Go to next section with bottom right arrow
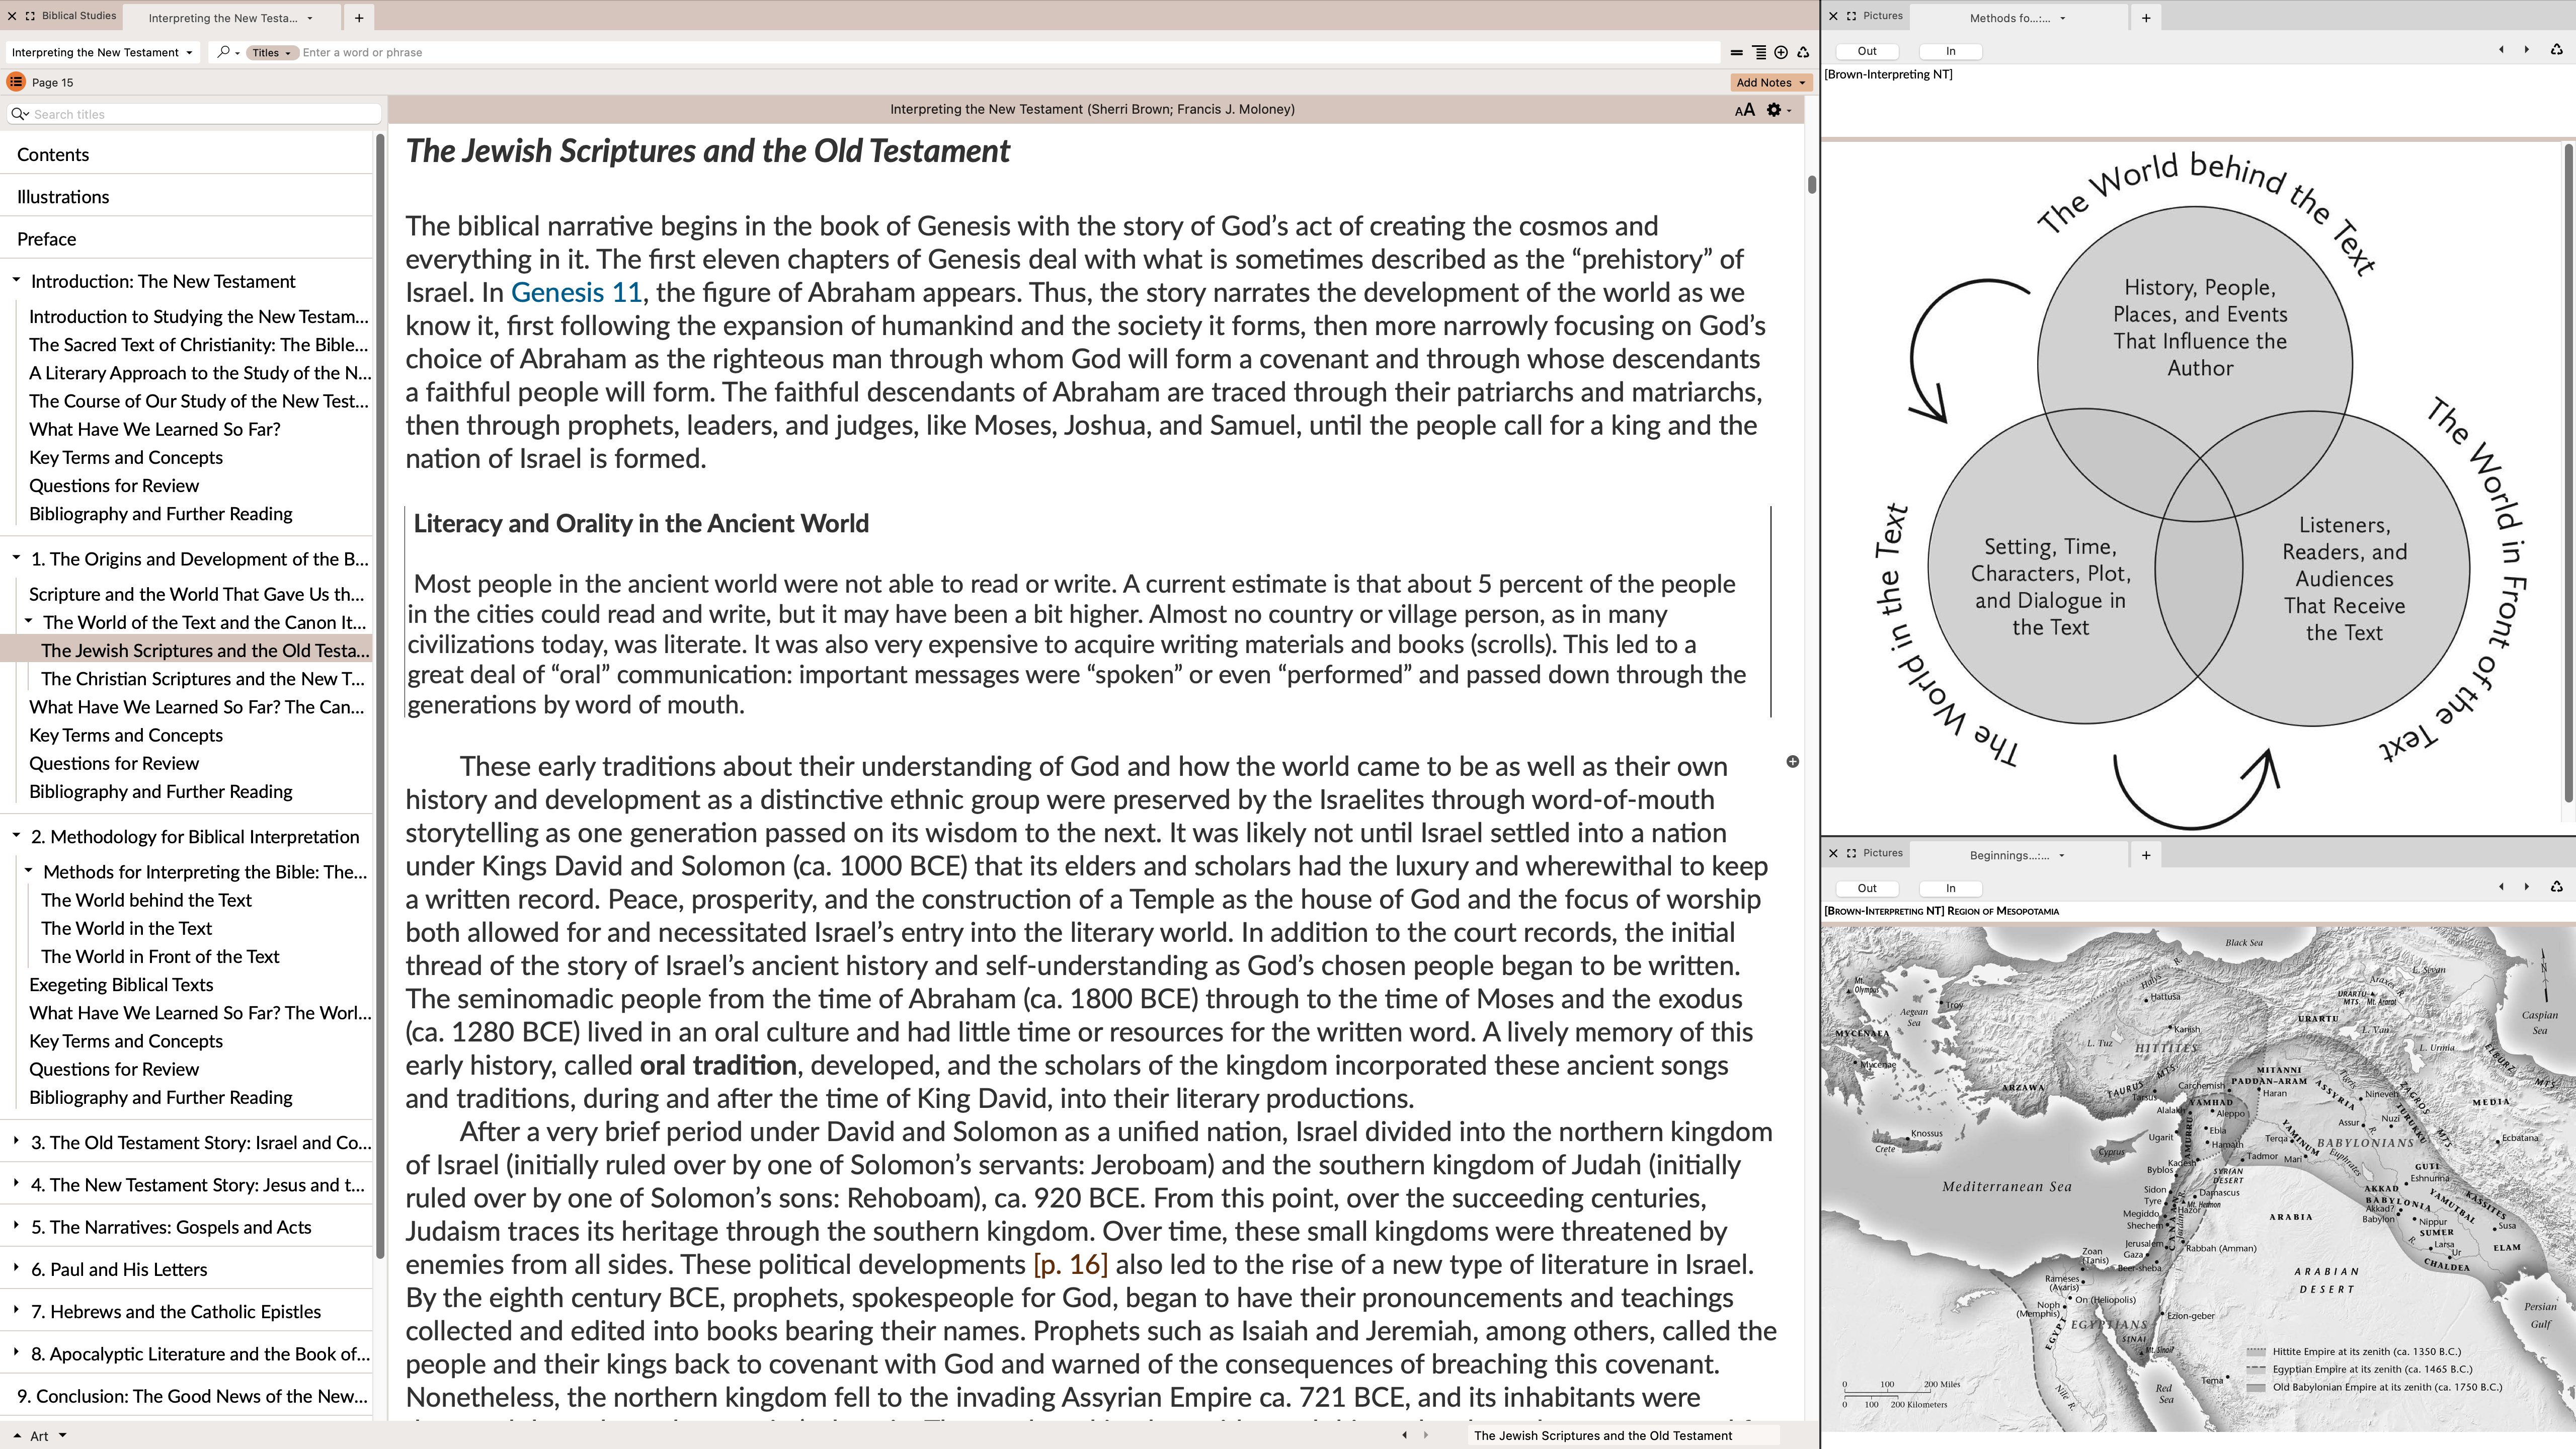The image size is (2576, 1449). click(1426, 1435)
